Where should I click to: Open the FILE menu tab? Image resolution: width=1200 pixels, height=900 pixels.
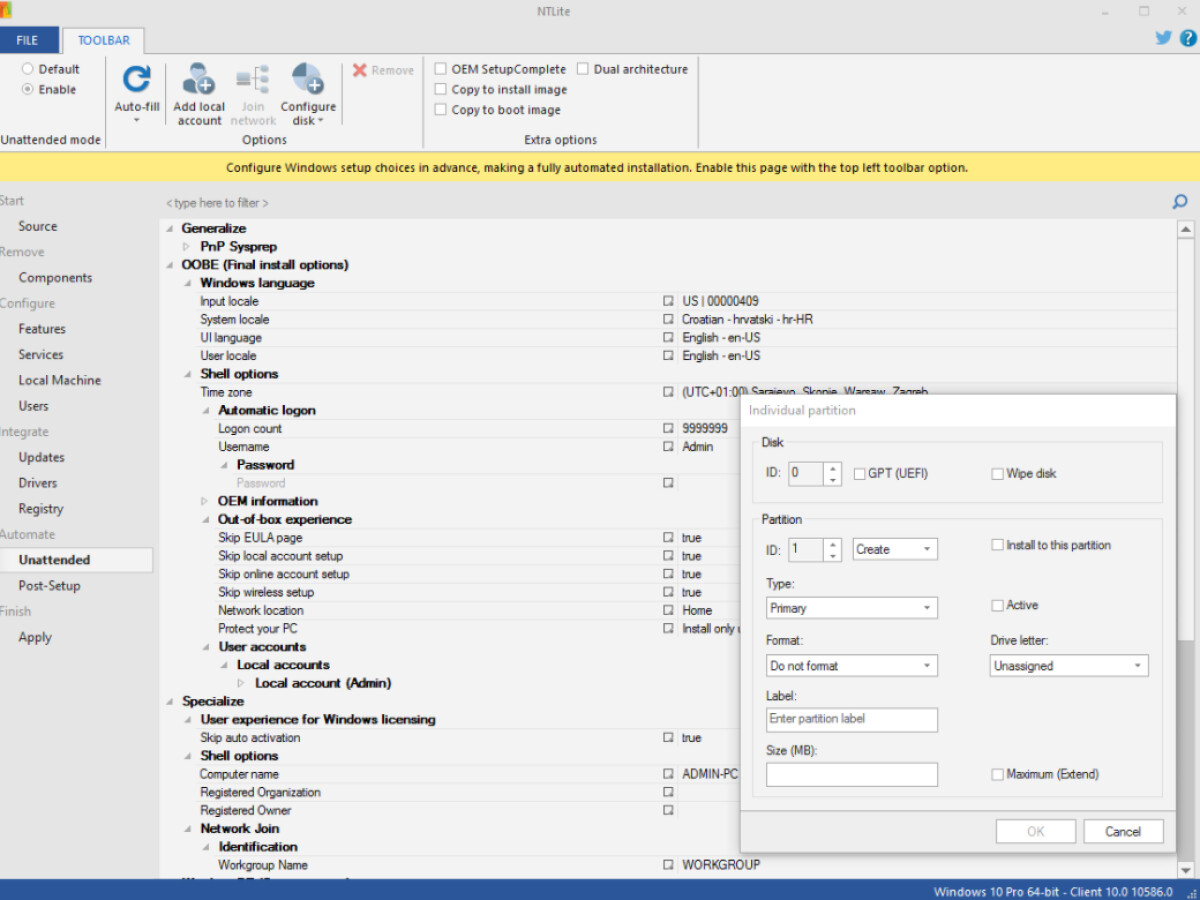[x=28, y=40]
